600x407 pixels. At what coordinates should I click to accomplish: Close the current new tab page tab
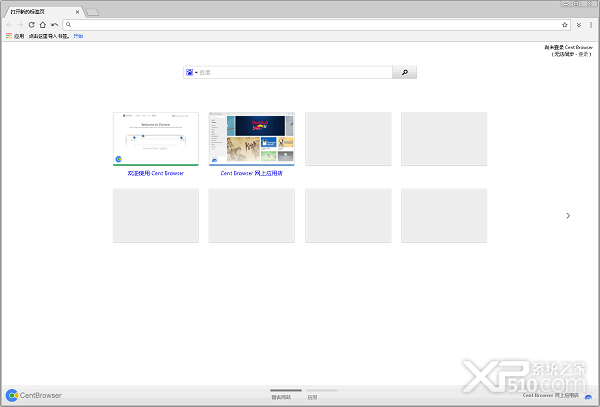77,12
